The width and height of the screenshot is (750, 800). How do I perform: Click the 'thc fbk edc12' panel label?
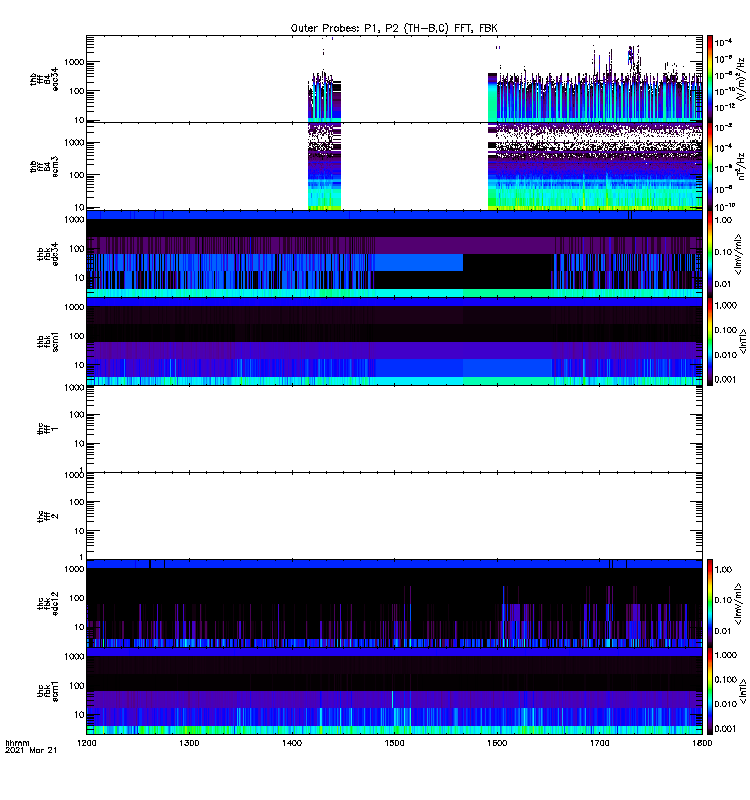coord(47,604)
